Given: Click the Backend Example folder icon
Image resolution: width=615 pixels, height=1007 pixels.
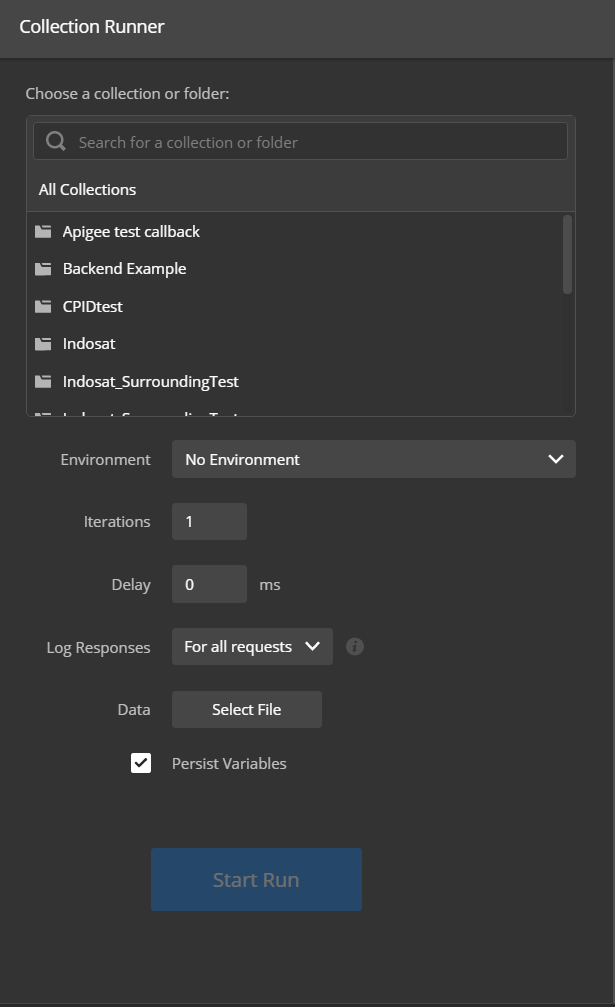Looking at the screenshot, I should (43, 269).
